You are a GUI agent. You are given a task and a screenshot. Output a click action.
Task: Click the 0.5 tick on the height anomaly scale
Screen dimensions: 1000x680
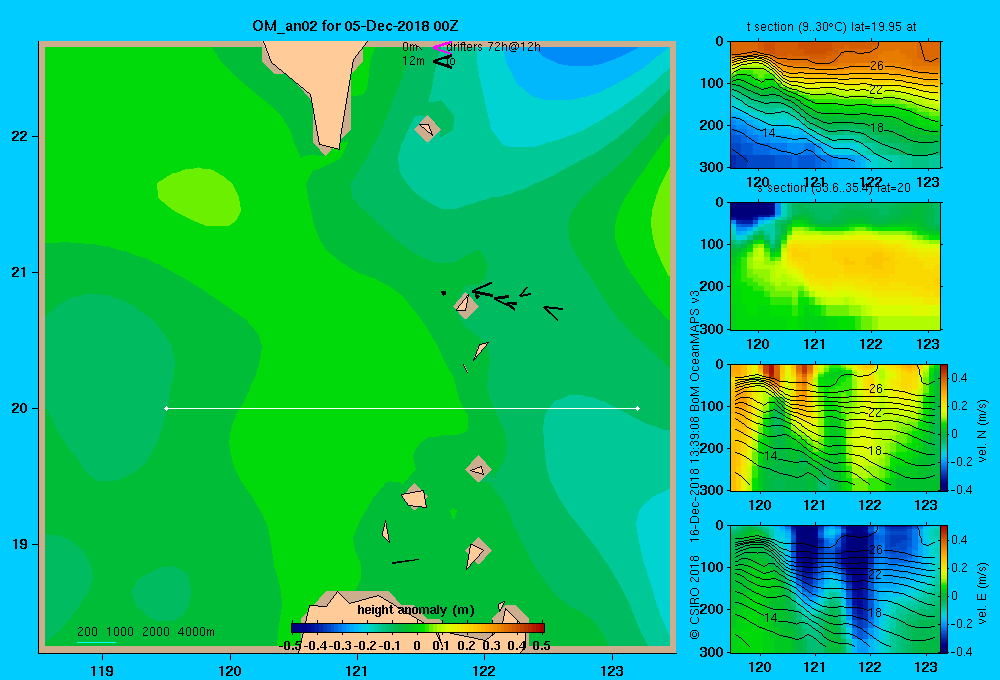541,646
